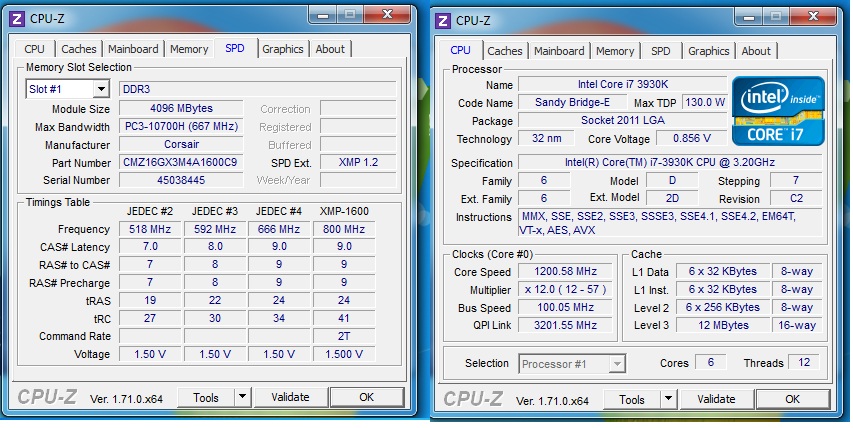Image resolution: width=853 pixels, height=428 pixels.
Task: Click the Corsair manufacturer field
Action: (x=181, y=144)
